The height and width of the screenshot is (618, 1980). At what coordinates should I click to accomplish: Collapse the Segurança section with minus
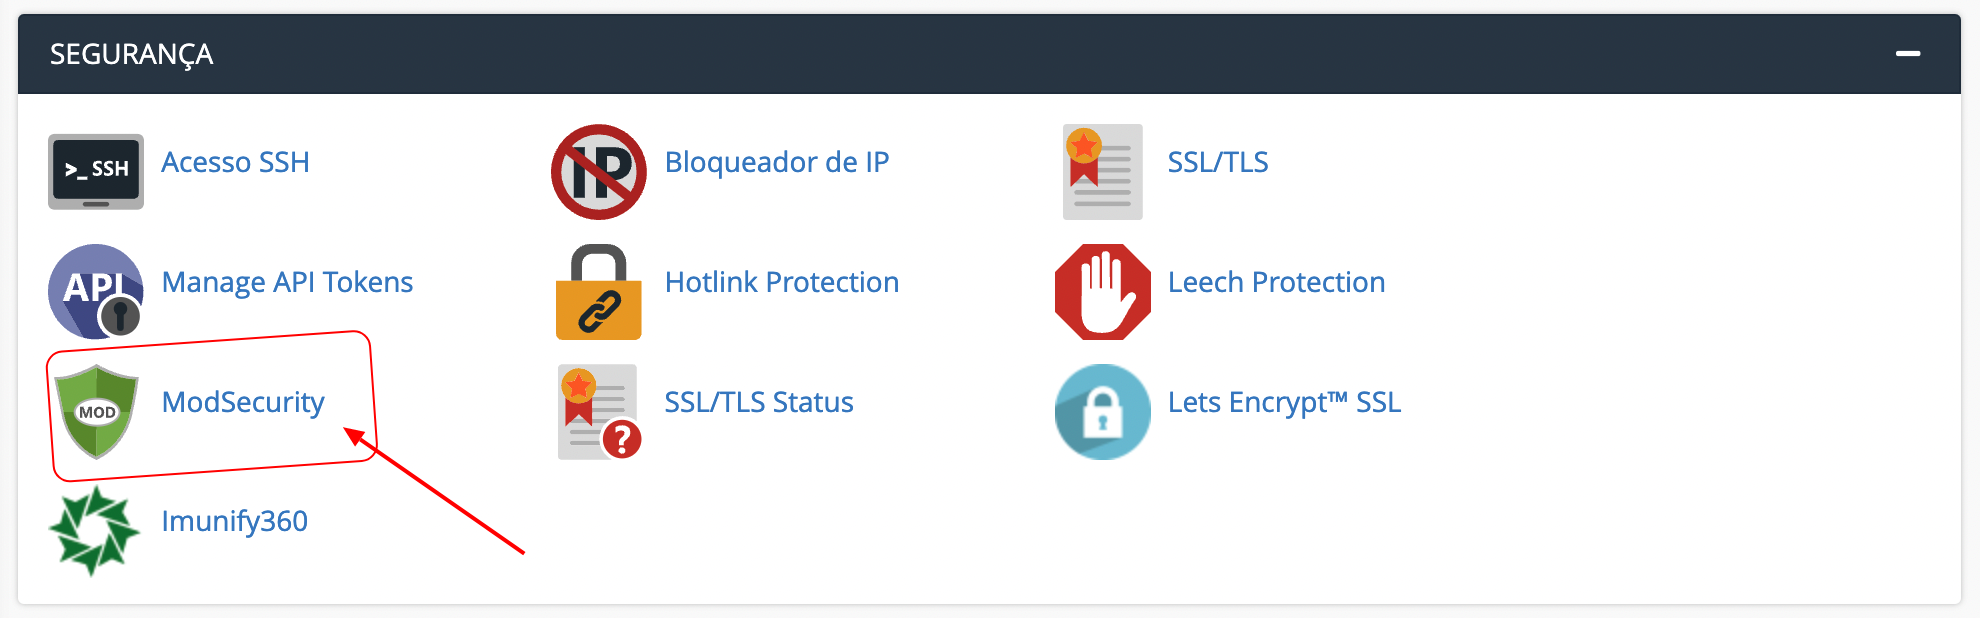(x=1908, y=53)
